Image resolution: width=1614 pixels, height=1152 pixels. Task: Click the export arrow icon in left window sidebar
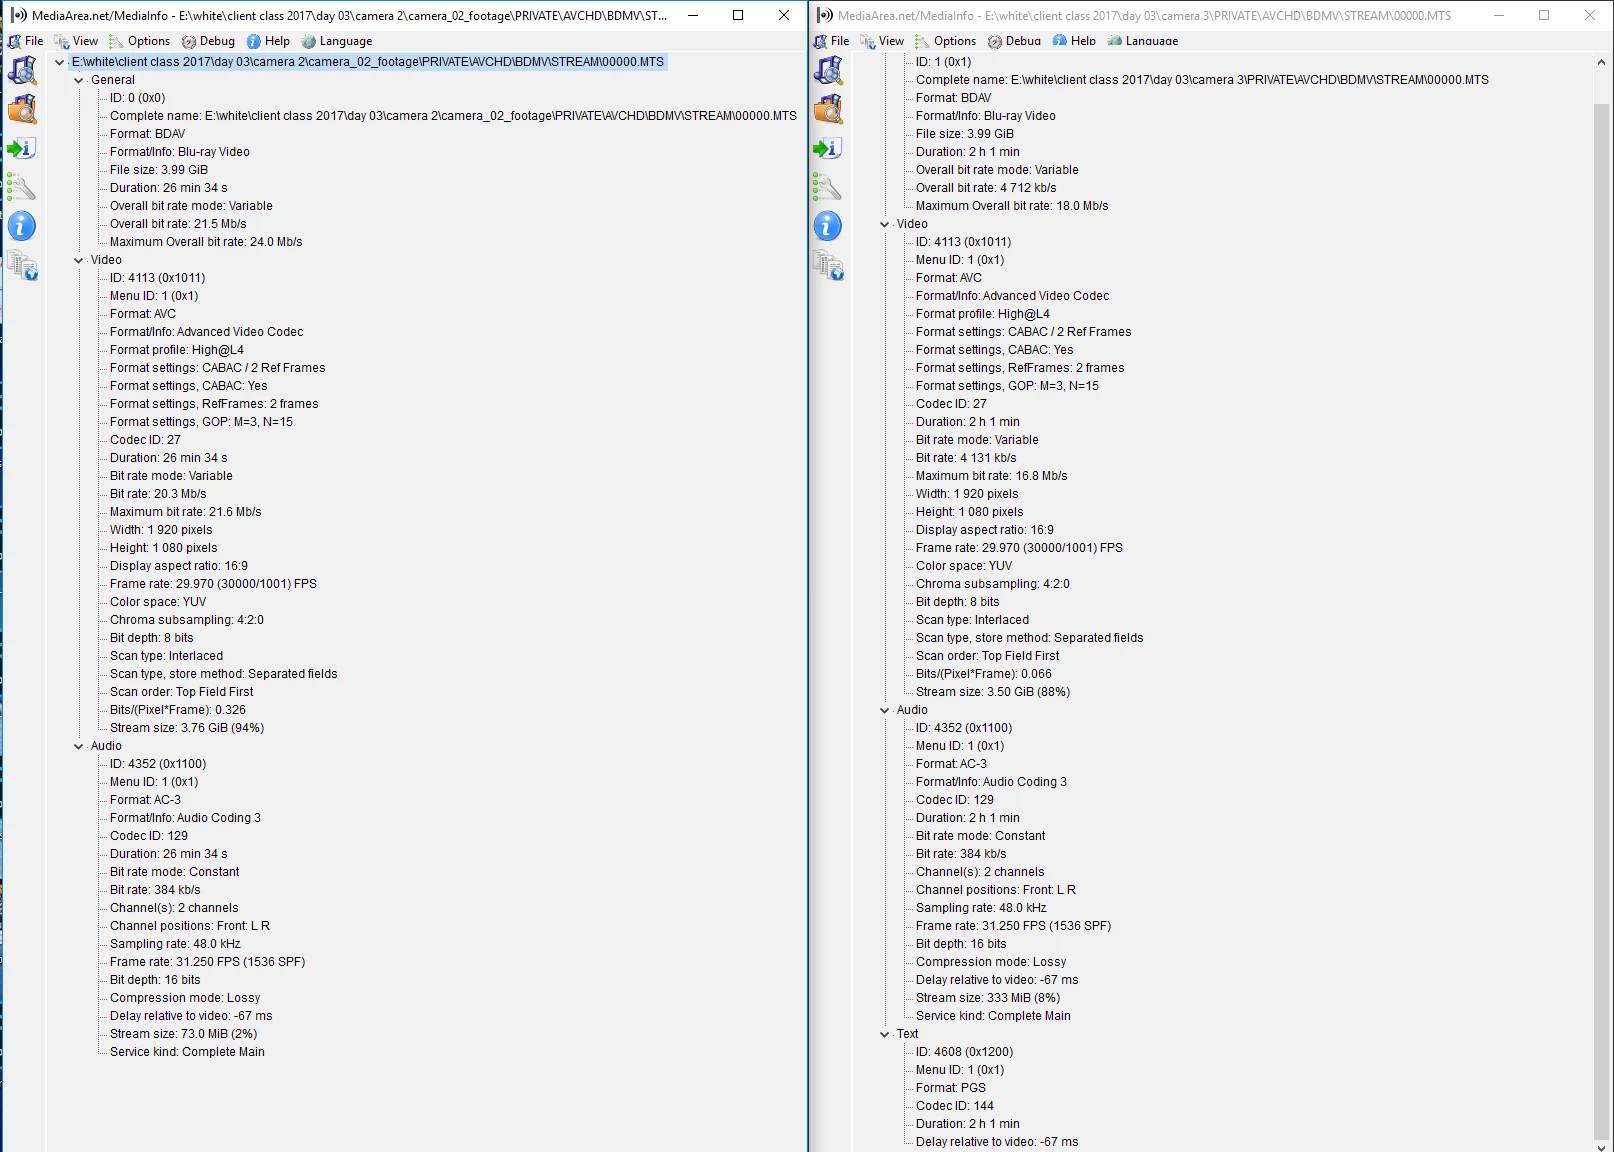(x=22, y=148)
